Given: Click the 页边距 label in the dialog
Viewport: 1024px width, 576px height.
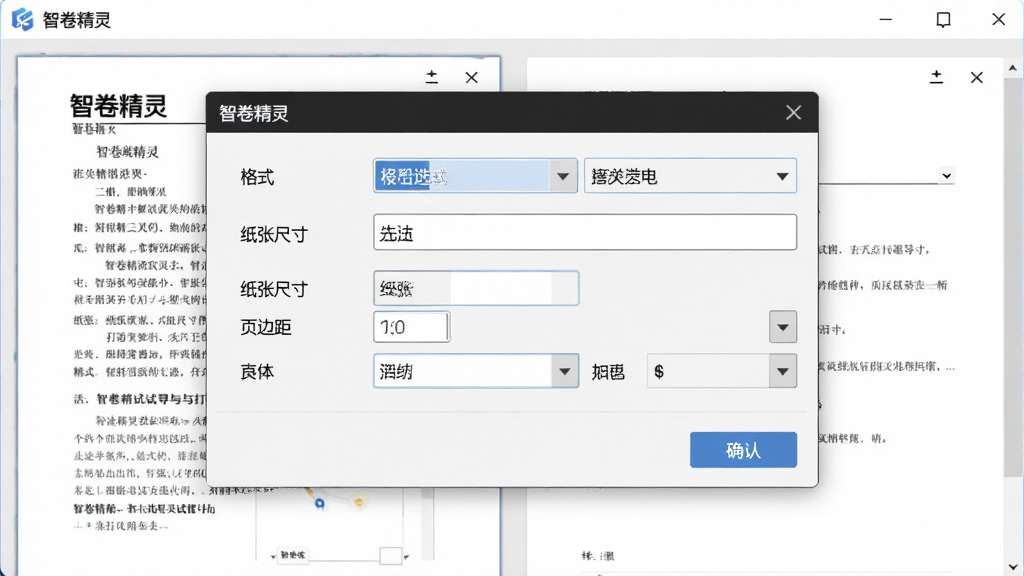Looking at the screenshot, I should coord(266,327).
